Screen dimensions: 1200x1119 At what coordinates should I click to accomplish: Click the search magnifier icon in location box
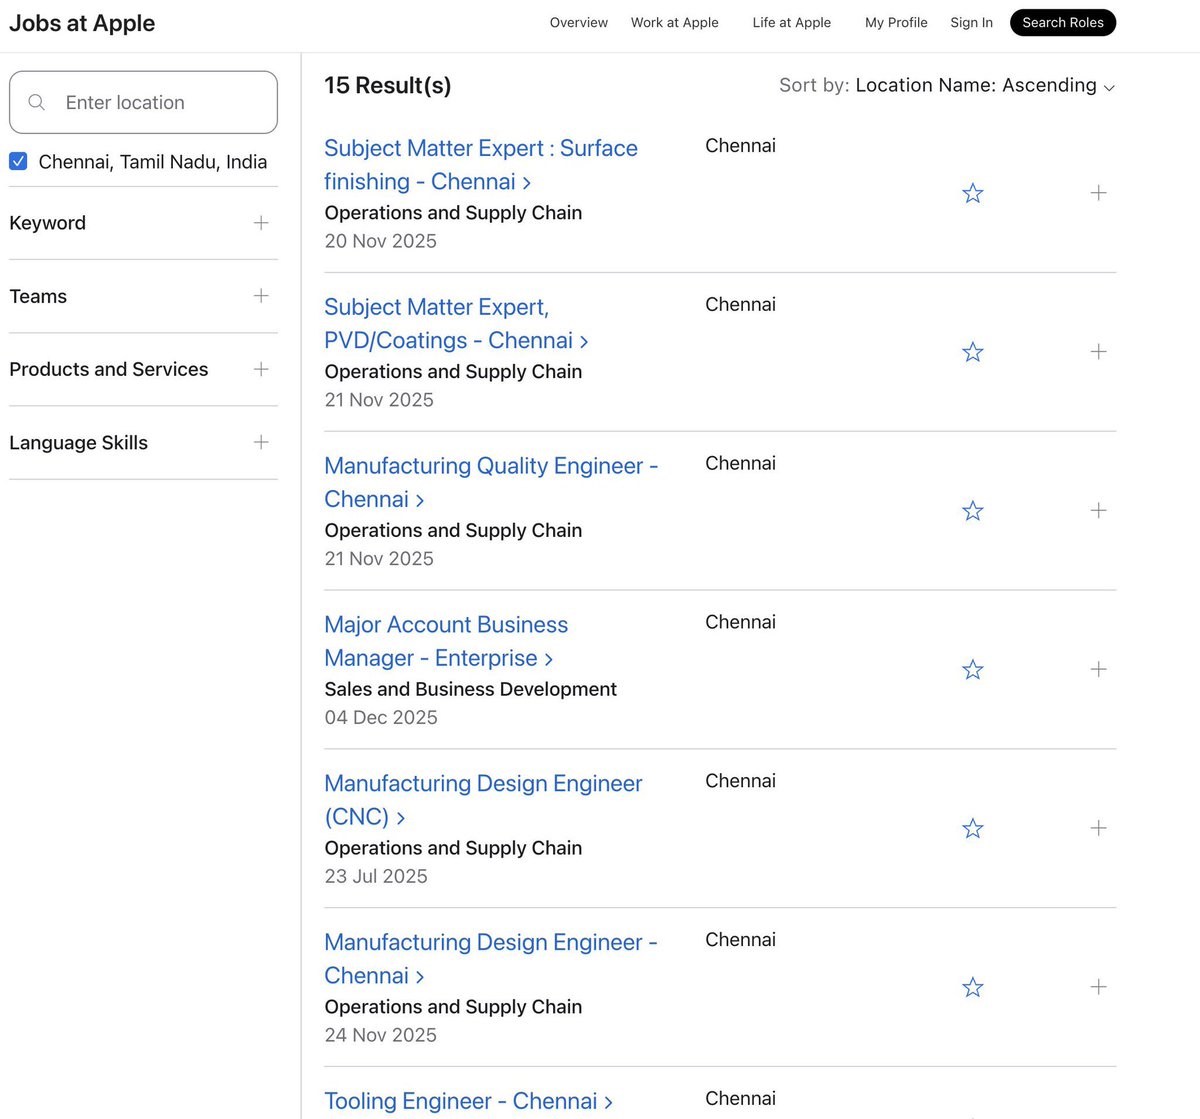37,102
